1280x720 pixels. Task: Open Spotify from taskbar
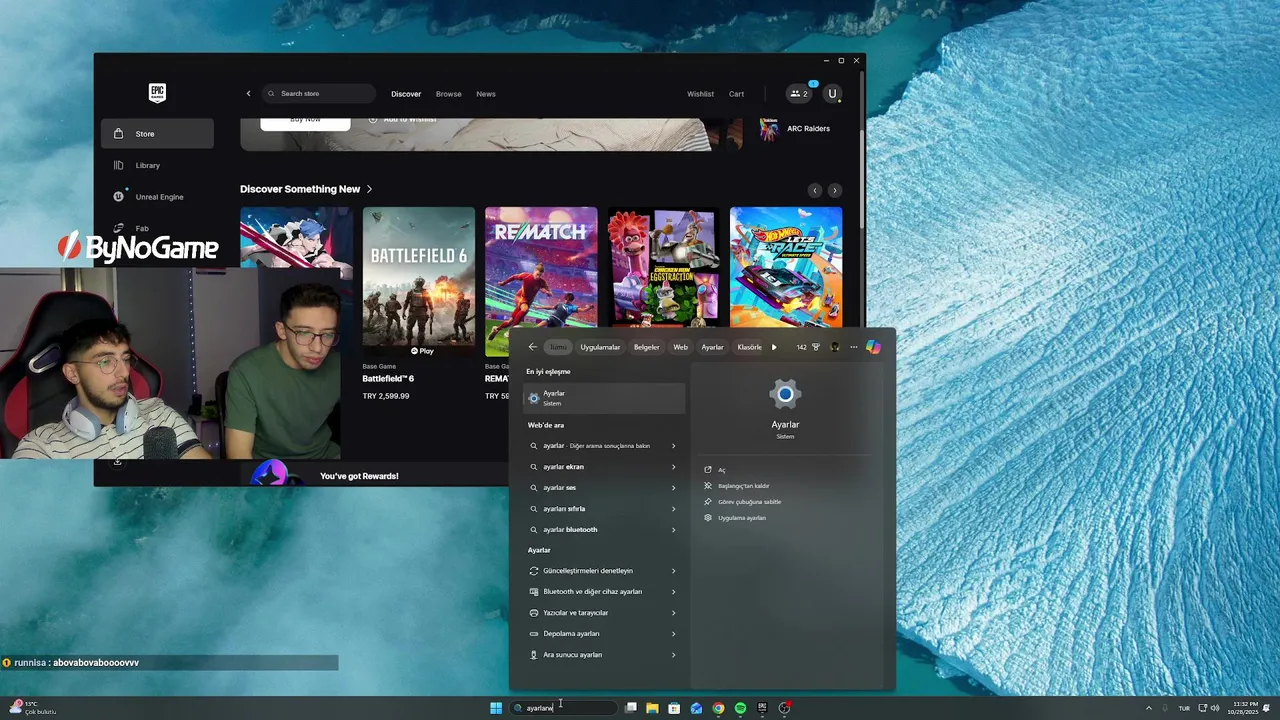(x=740, y=708)
